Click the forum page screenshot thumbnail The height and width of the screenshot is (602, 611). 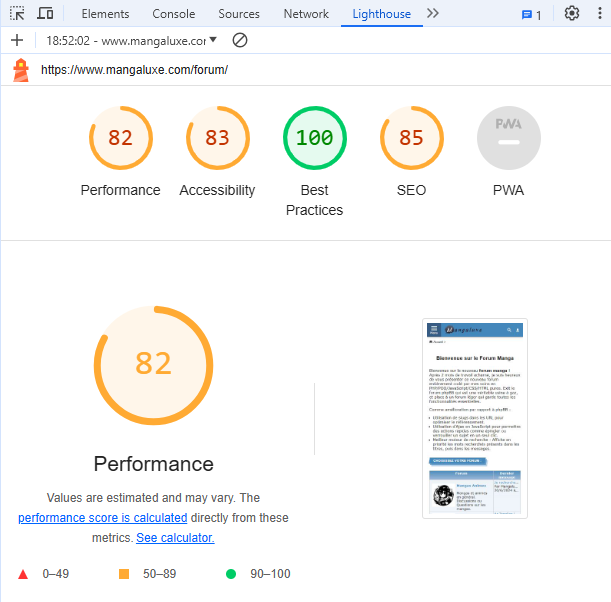point(475,418)
